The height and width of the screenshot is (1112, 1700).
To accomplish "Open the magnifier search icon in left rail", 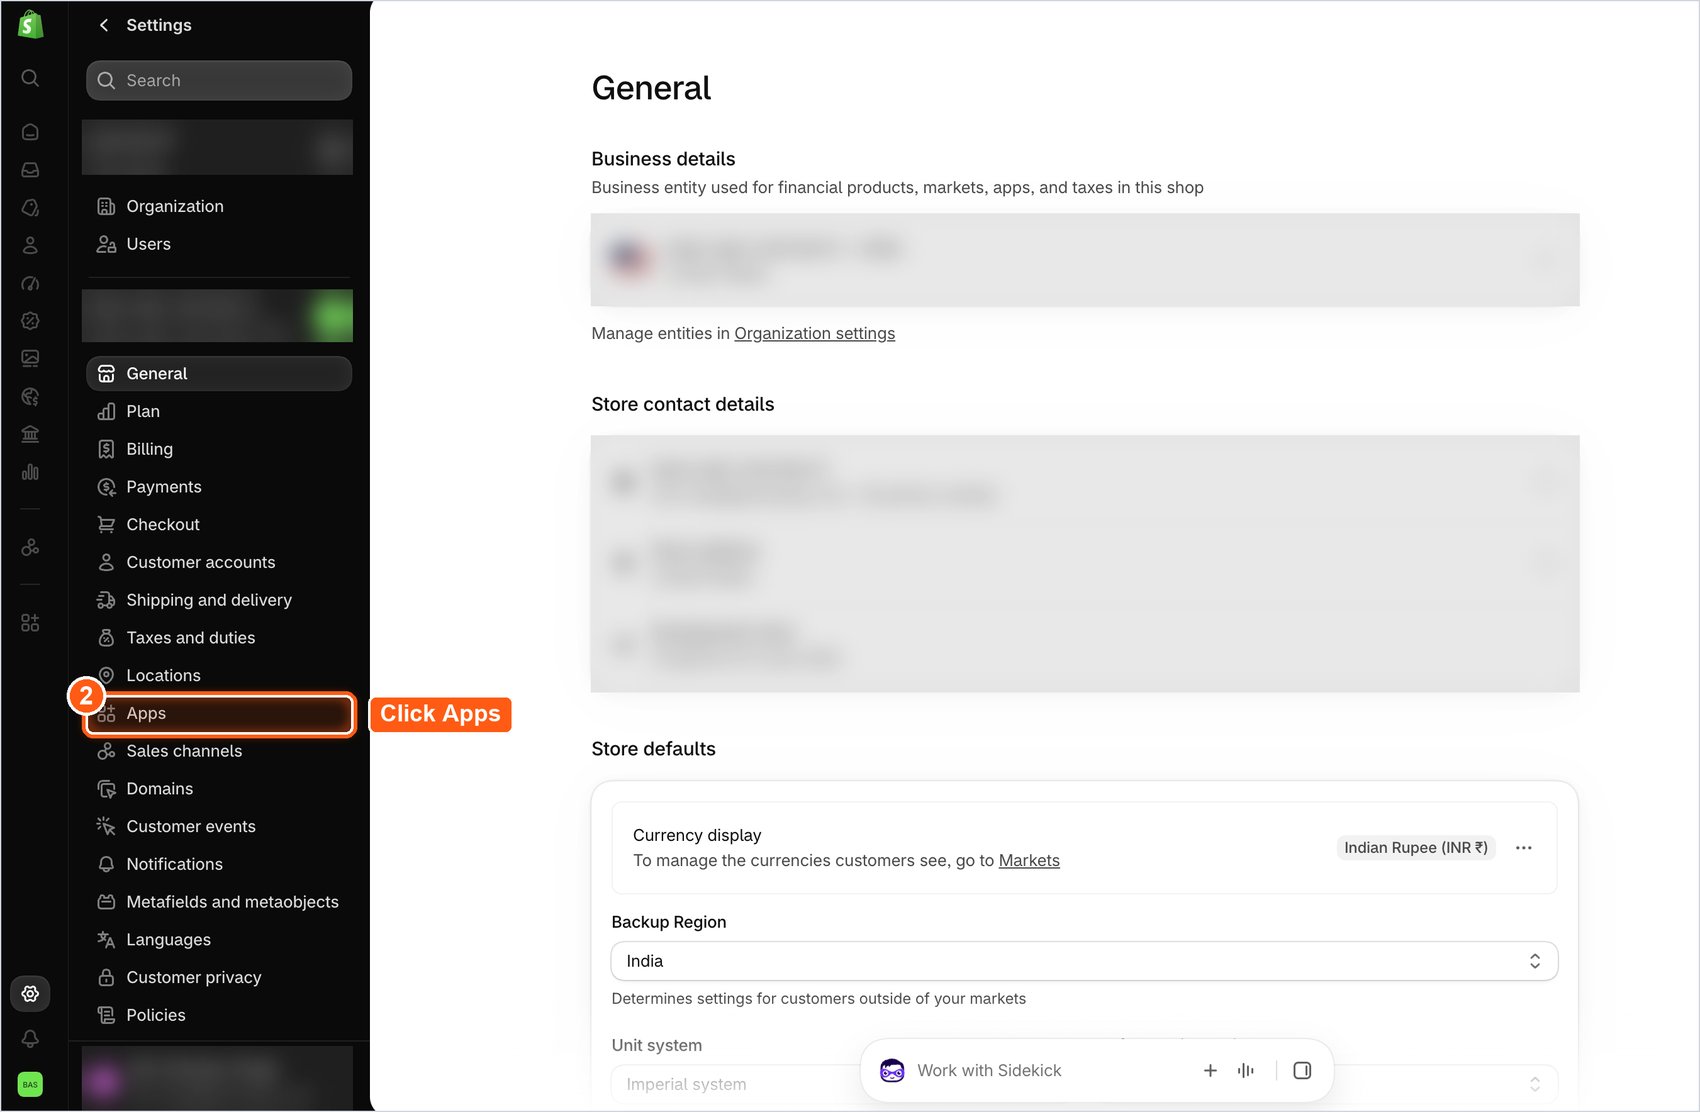I will (x=30, y=78).
